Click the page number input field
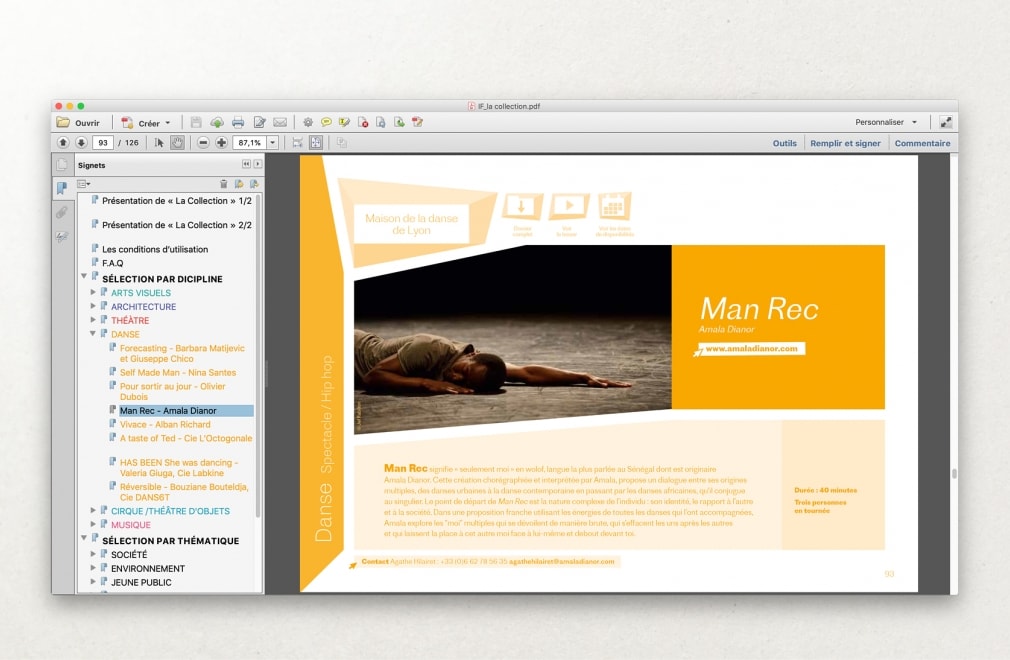The height and width of the screenshot is (660, 1010). tap(103, 143)
